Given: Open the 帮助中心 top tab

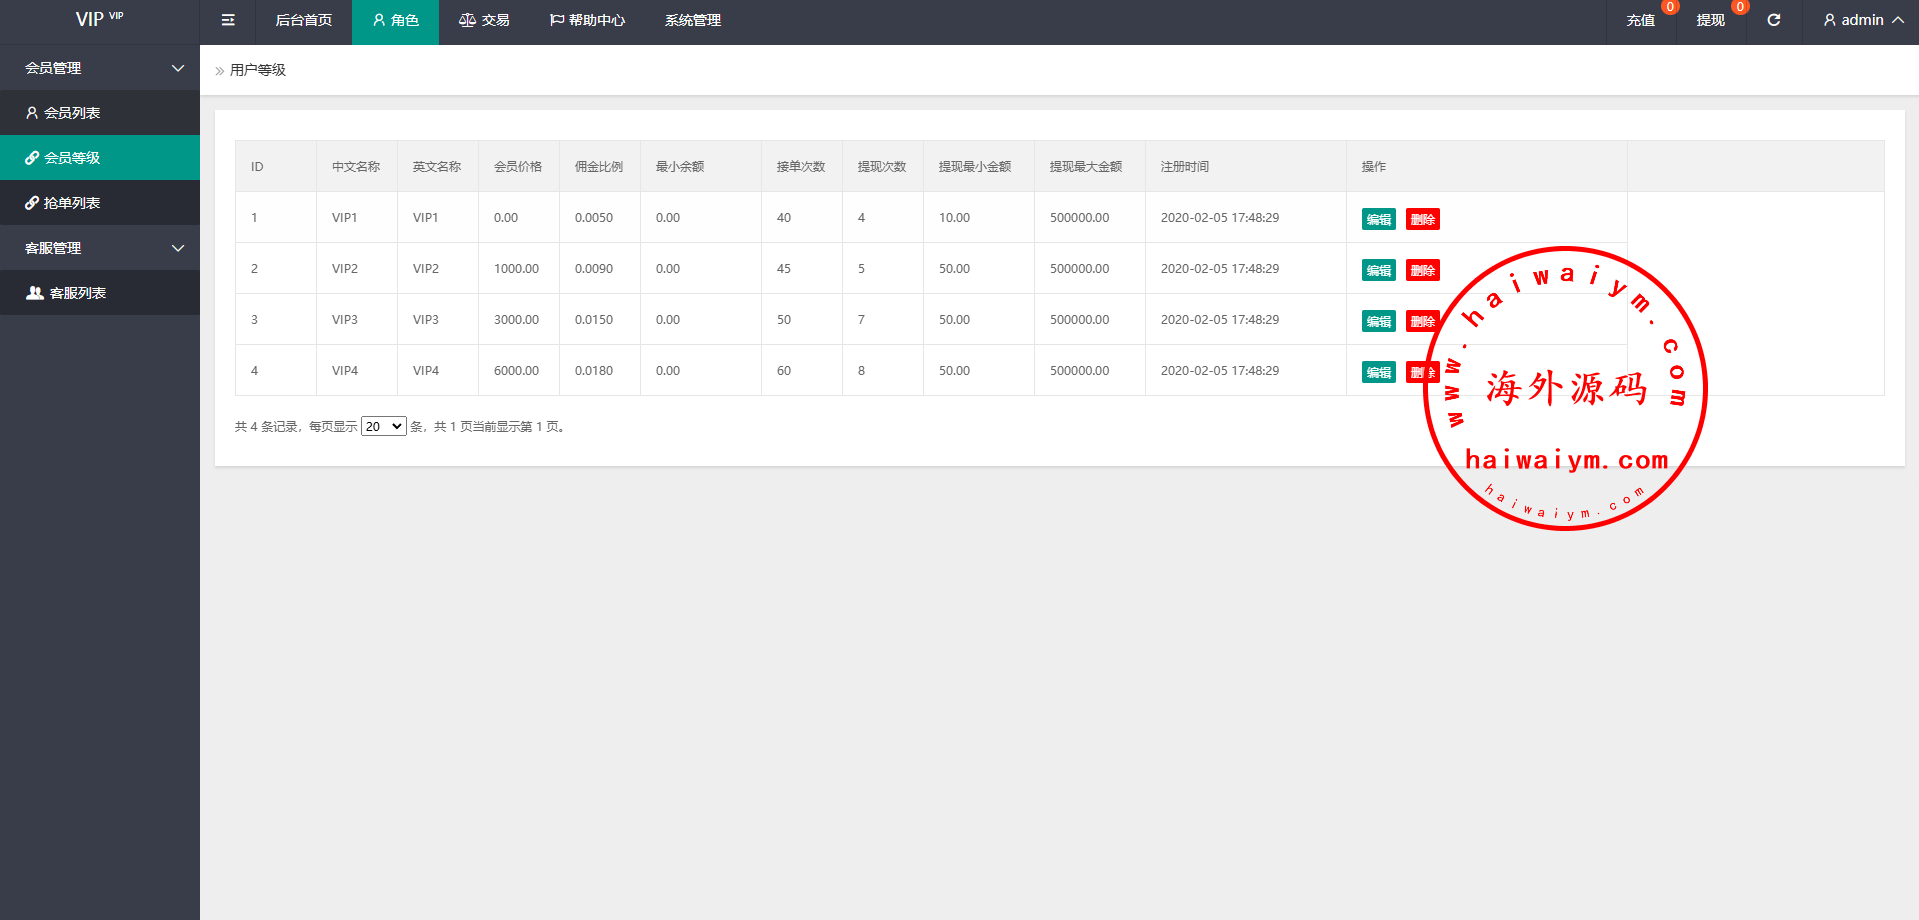Looking at the screenshot, I should tap(587, 20).
